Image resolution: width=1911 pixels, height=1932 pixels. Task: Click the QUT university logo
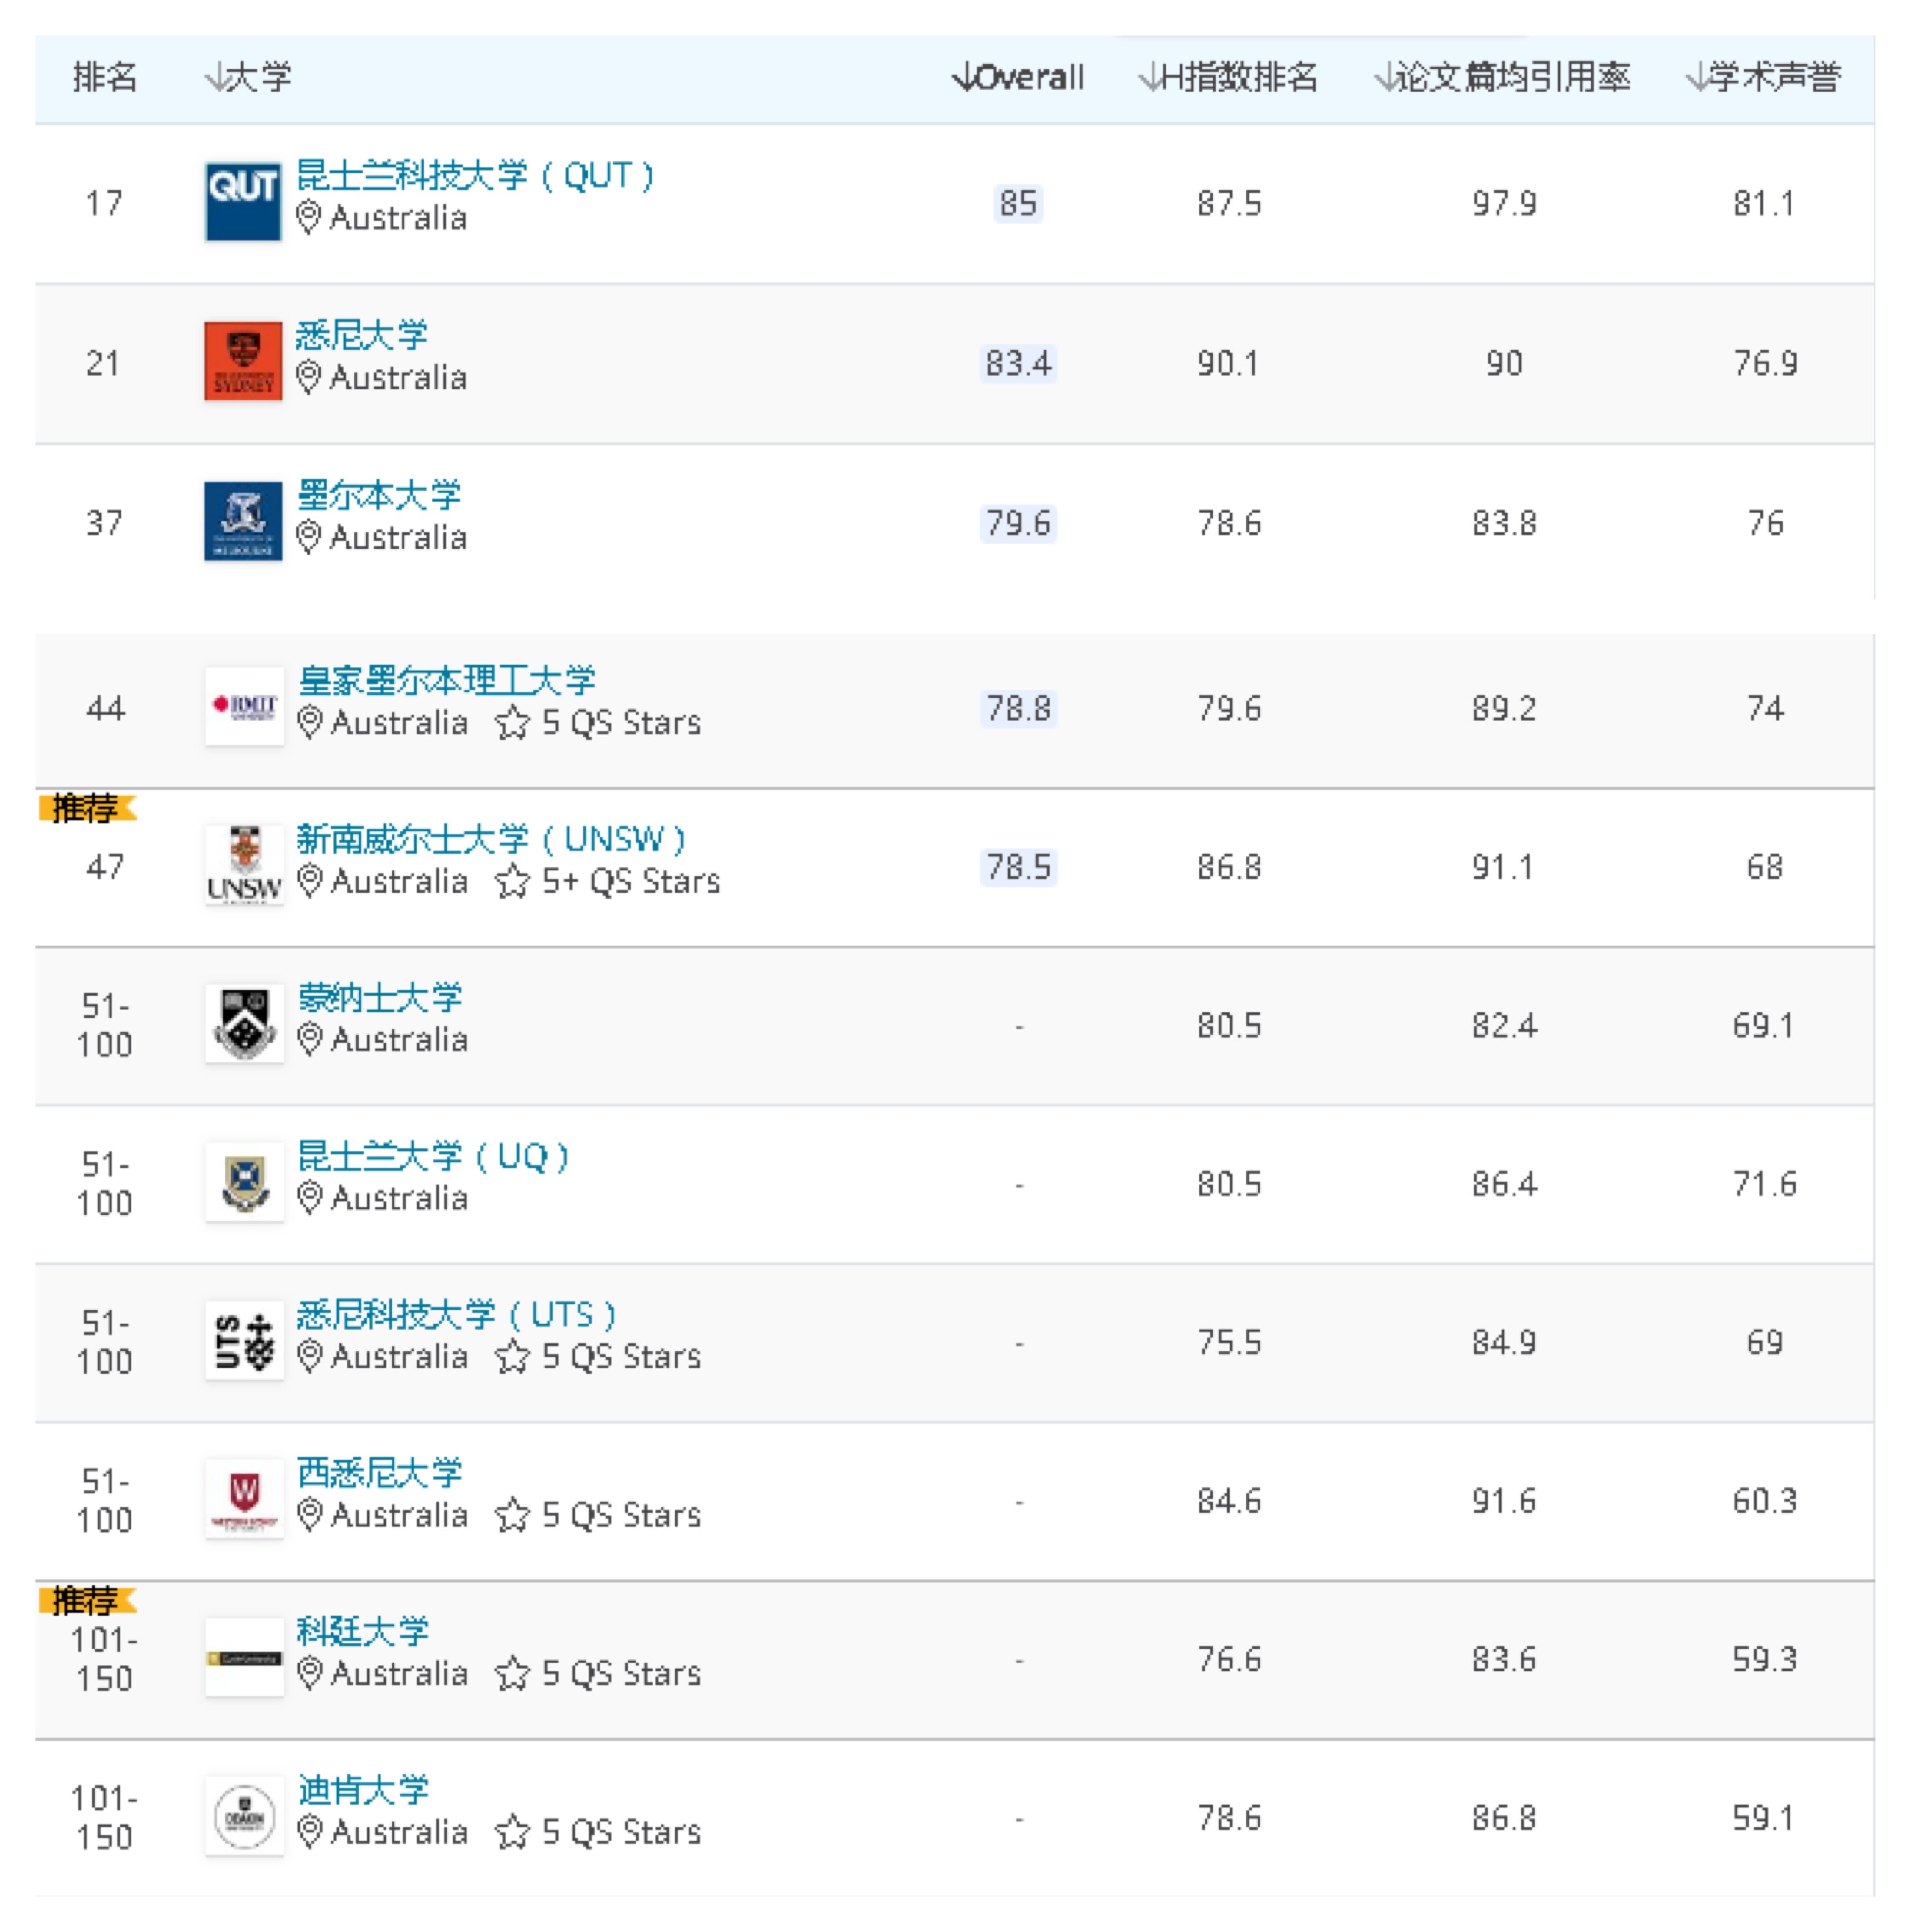click(242, 201)
